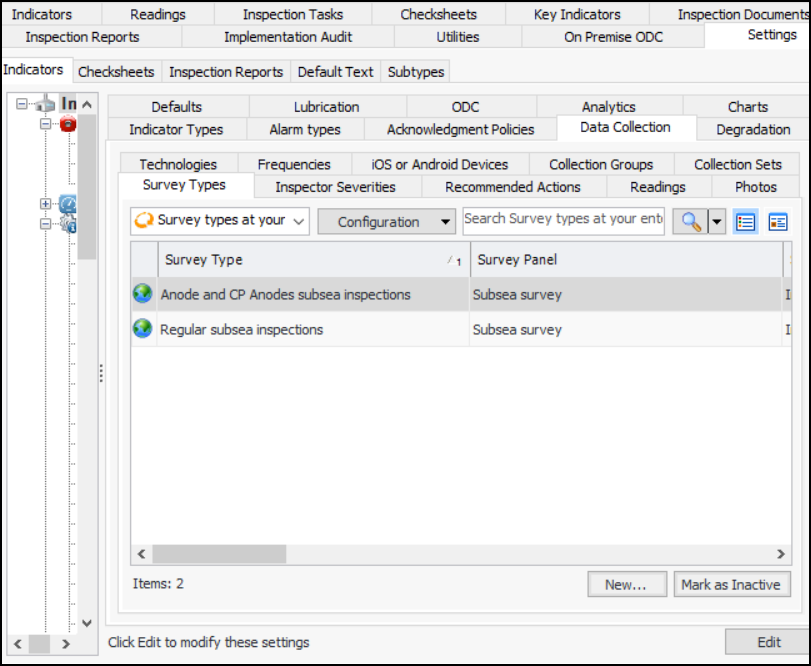Click the magnifying glass search icon
Viewport: 811px width, 666px height.
pyautogui.click(x=689, y=222)
